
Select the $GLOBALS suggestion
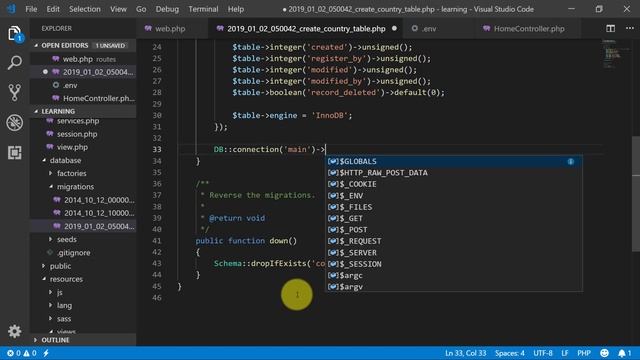453,162
